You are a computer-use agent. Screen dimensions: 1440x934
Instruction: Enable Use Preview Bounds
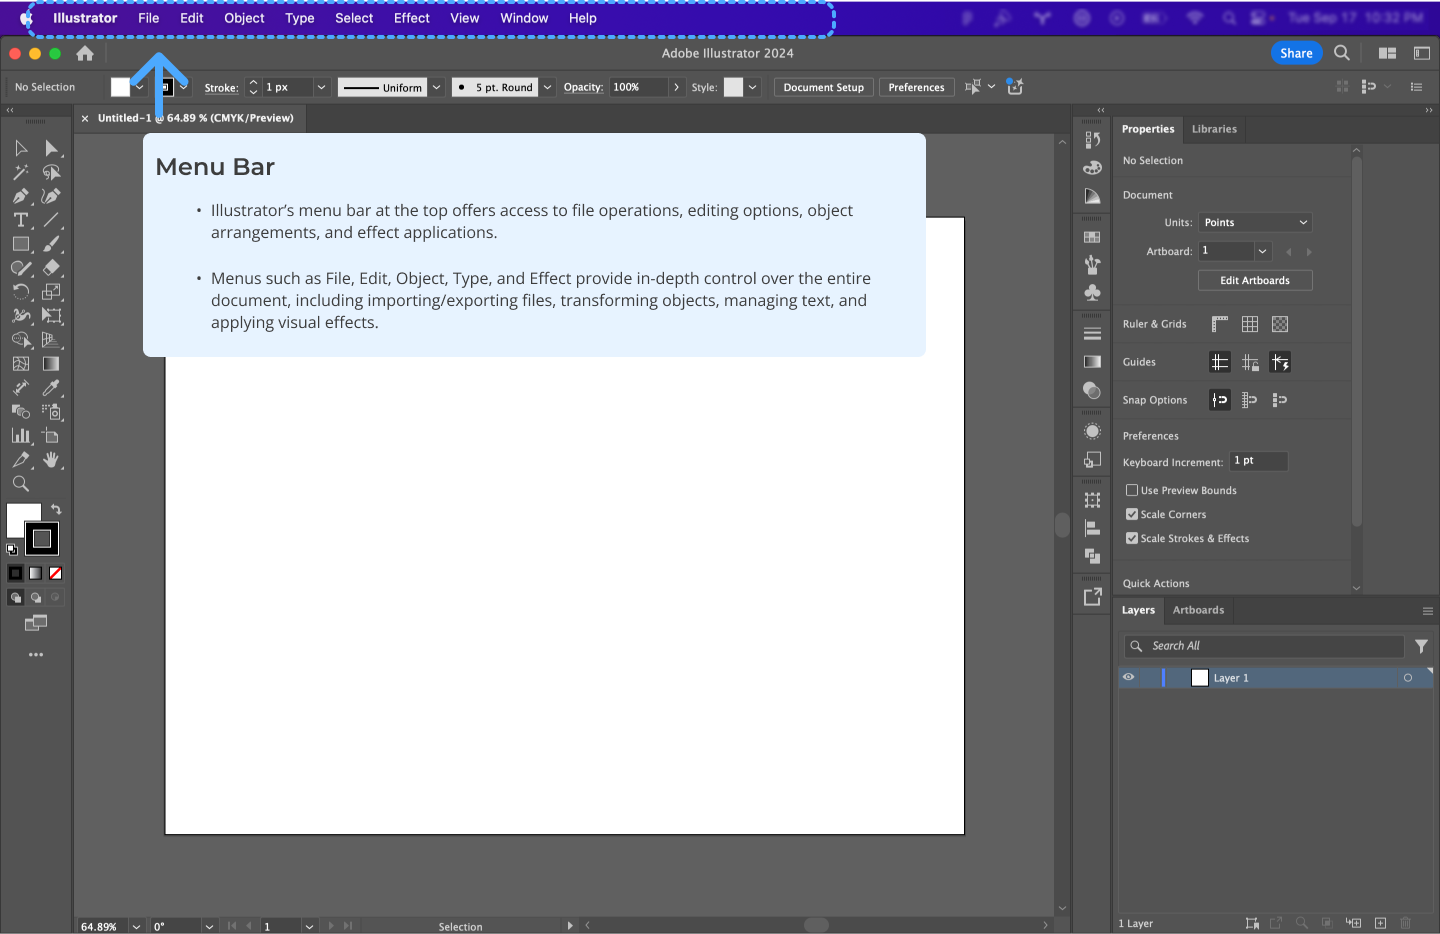[x=1131, y=490]
